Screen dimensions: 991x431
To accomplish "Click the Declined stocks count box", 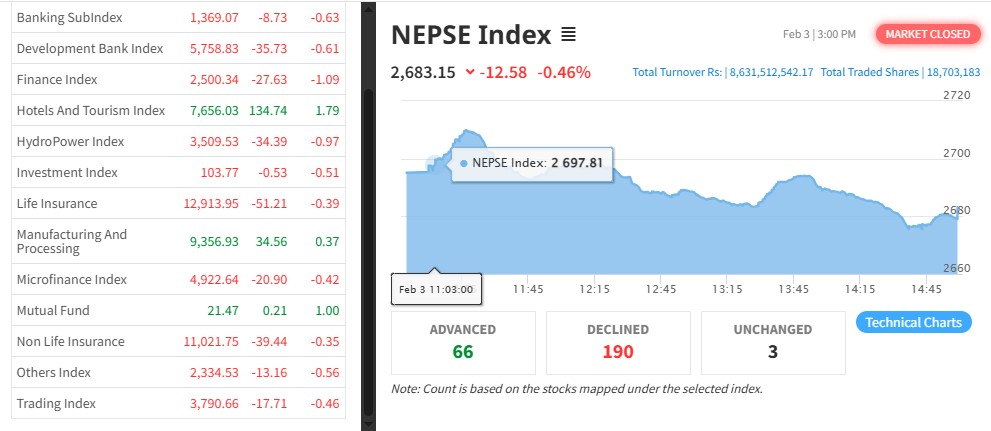I will (617, 340).
